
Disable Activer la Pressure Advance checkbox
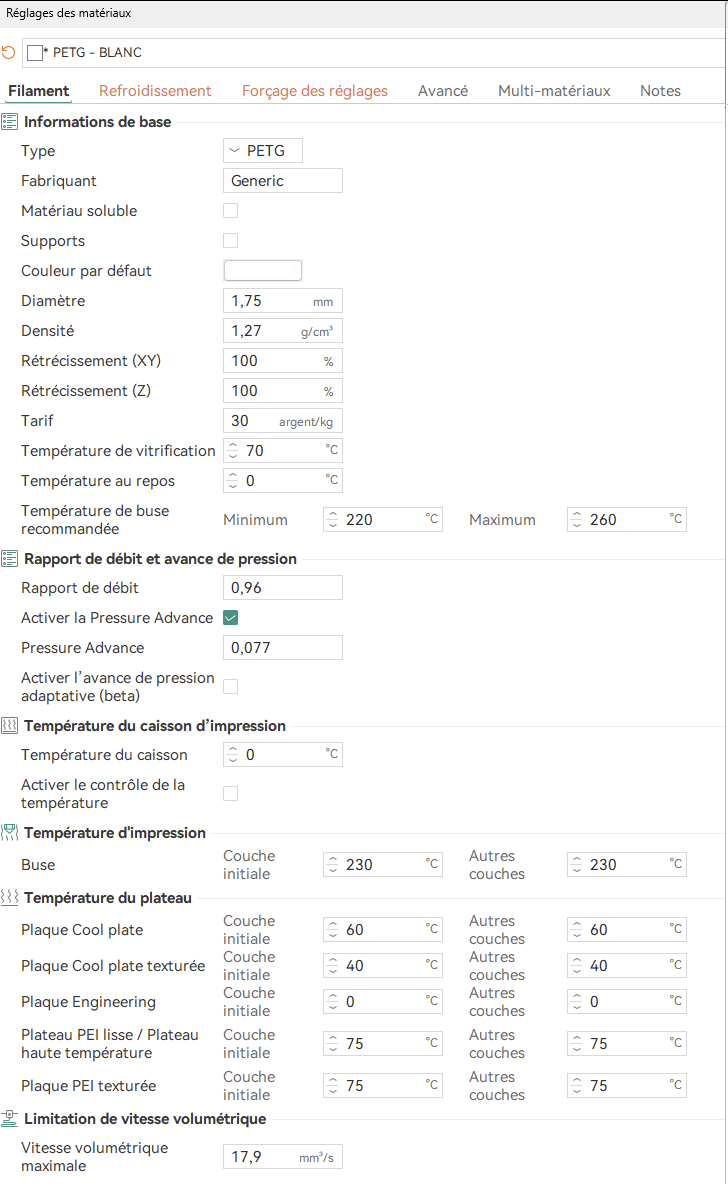pyautogui.click(x=231, y=618)
